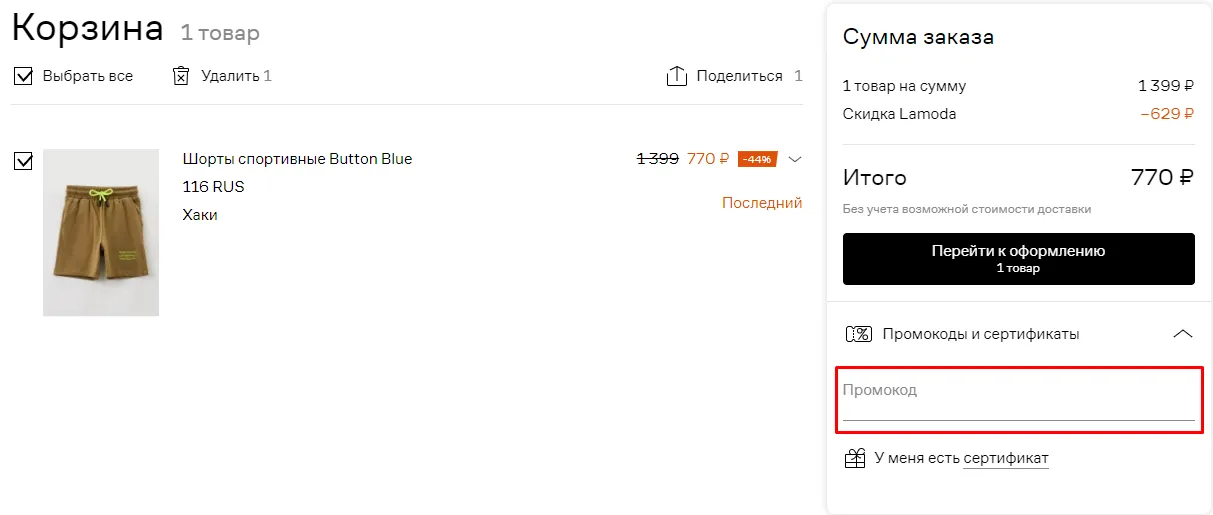Click the share upload icon
Viewport: 1213px width, 515px height.
tap(677, 76)
